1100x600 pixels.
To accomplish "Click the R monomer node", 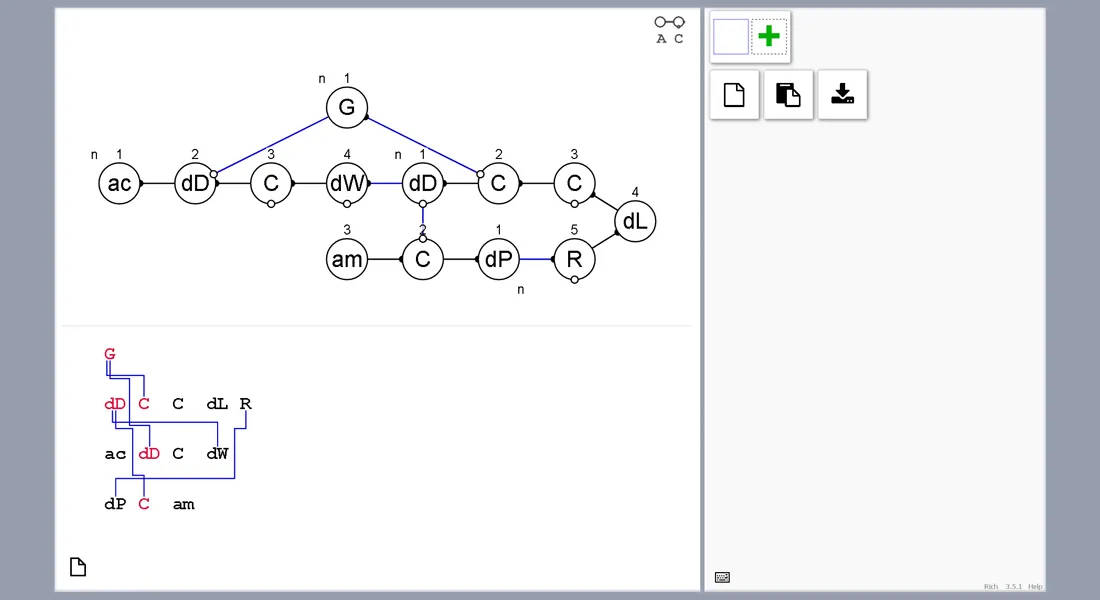I will pos(574,260).
